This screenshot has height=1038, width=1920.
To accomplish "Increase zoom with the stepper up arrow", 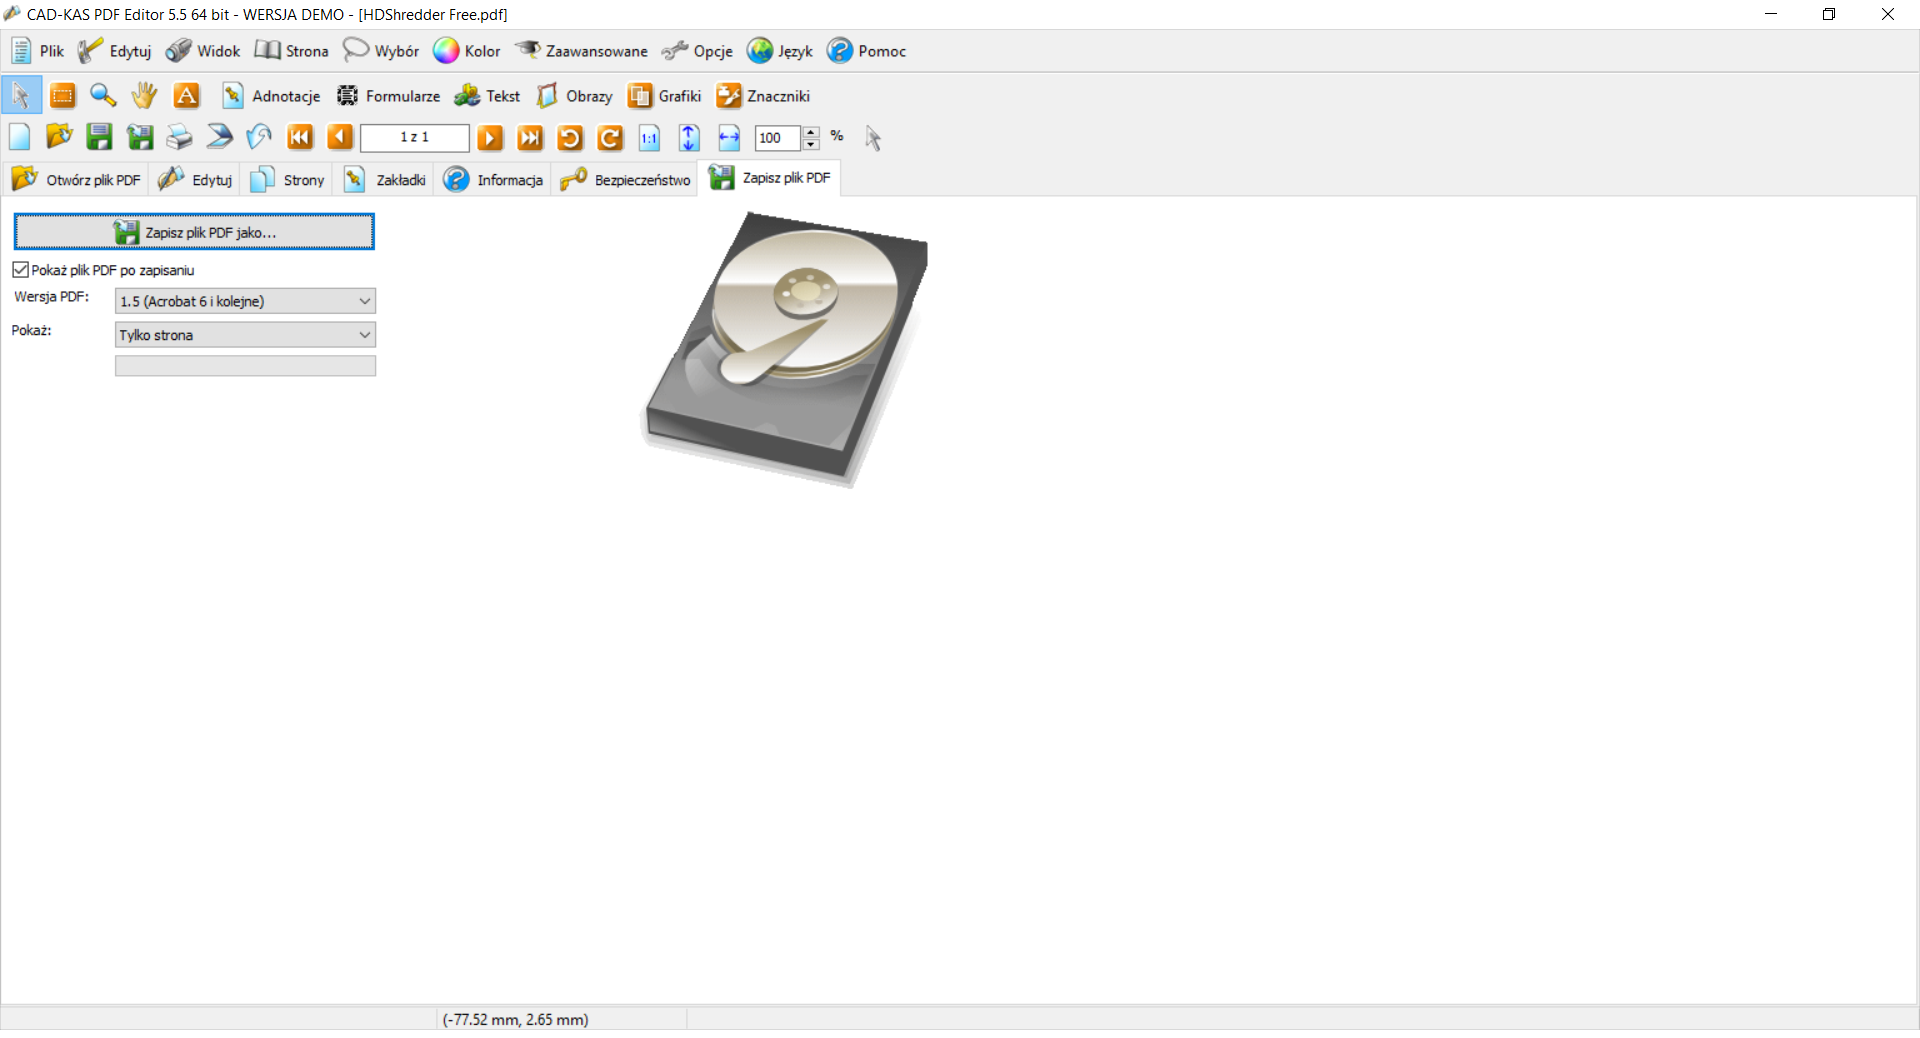I will pos(811,132).
